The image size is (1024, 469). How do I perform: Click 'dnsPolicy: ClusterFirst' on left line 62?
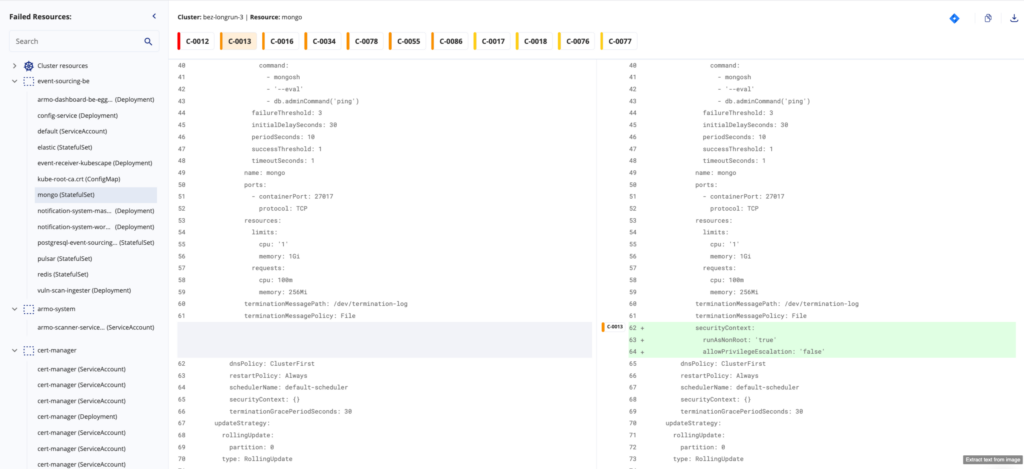pos(271,363)
